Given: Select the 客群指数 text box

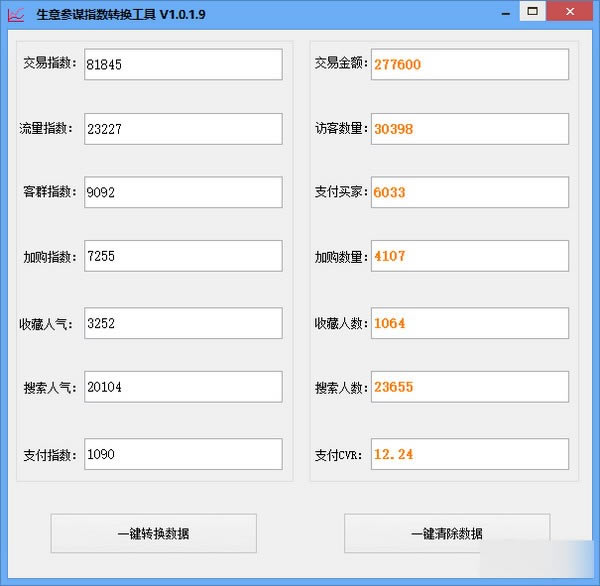Looking at the screenshot, I should tap(183, 192).
